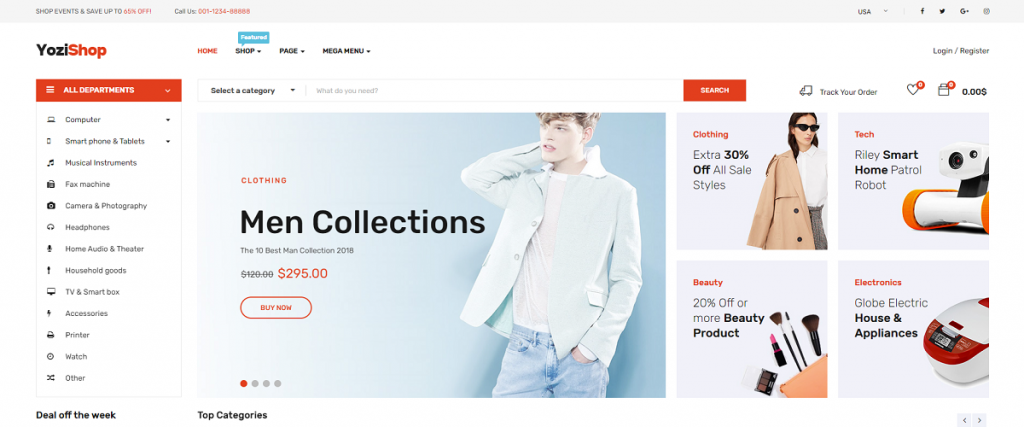Click the Track Your Order truck icon

pos(806,91)
